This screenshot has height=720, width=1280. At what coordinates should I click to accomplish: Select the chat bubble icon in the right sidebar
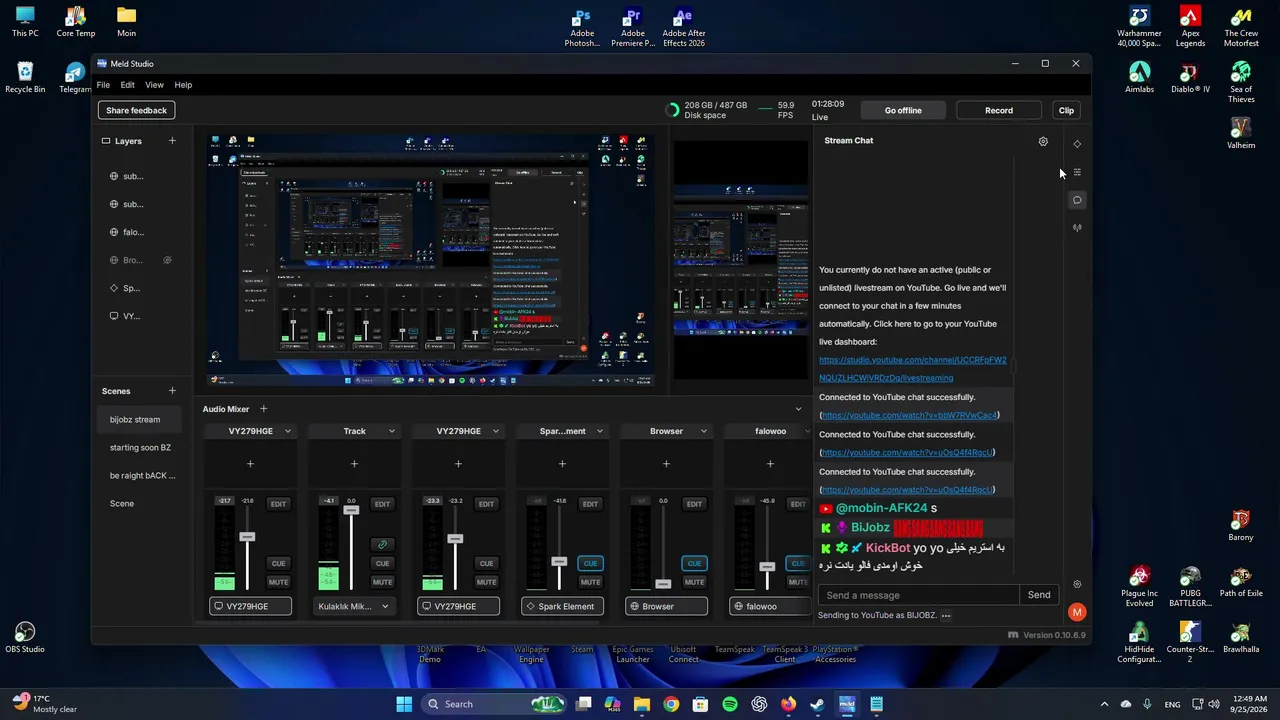[1077, 200]
